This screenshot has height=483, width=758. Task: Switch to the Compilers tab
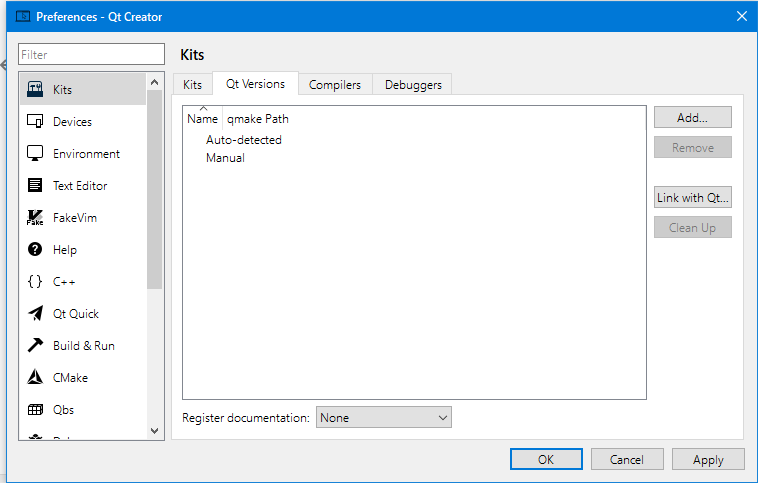coord(334,85)
